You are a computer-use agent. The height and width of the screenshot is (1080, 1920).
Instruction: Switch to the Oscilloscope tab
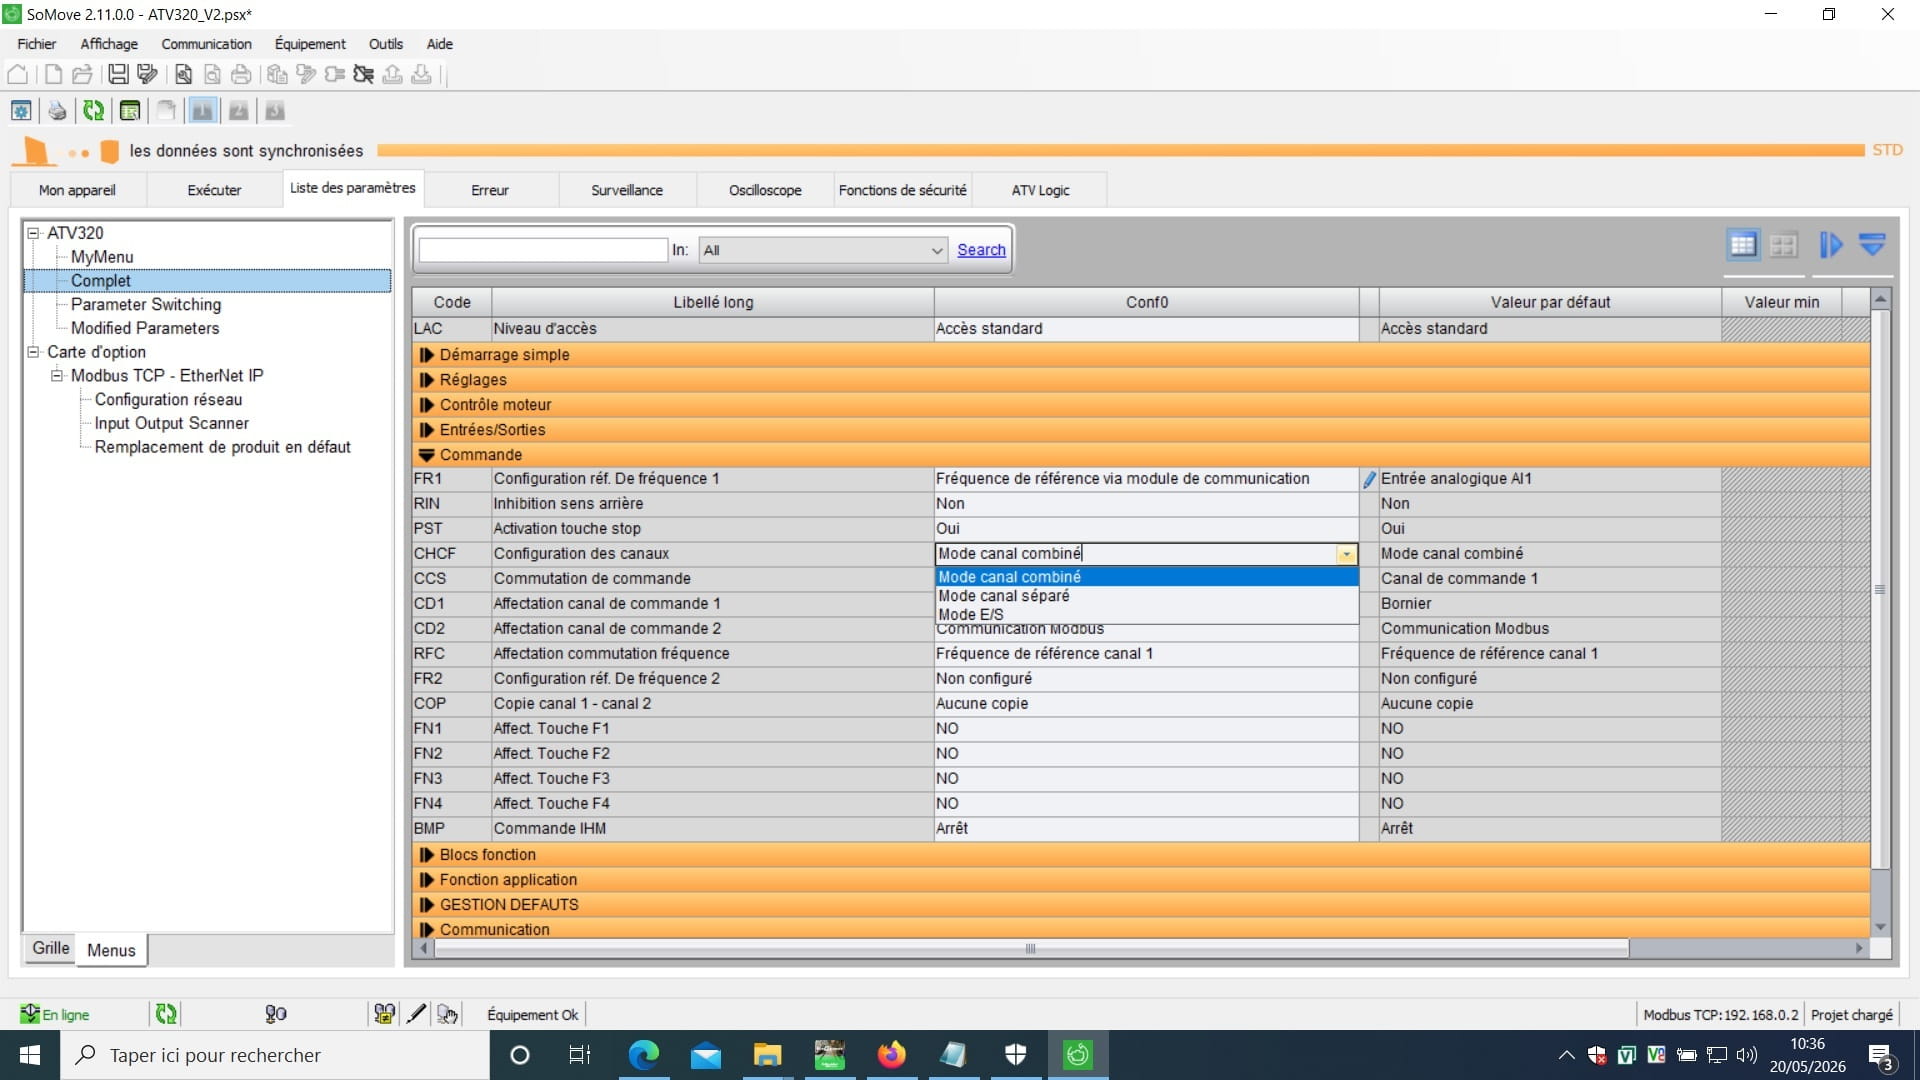click(765, 190)
